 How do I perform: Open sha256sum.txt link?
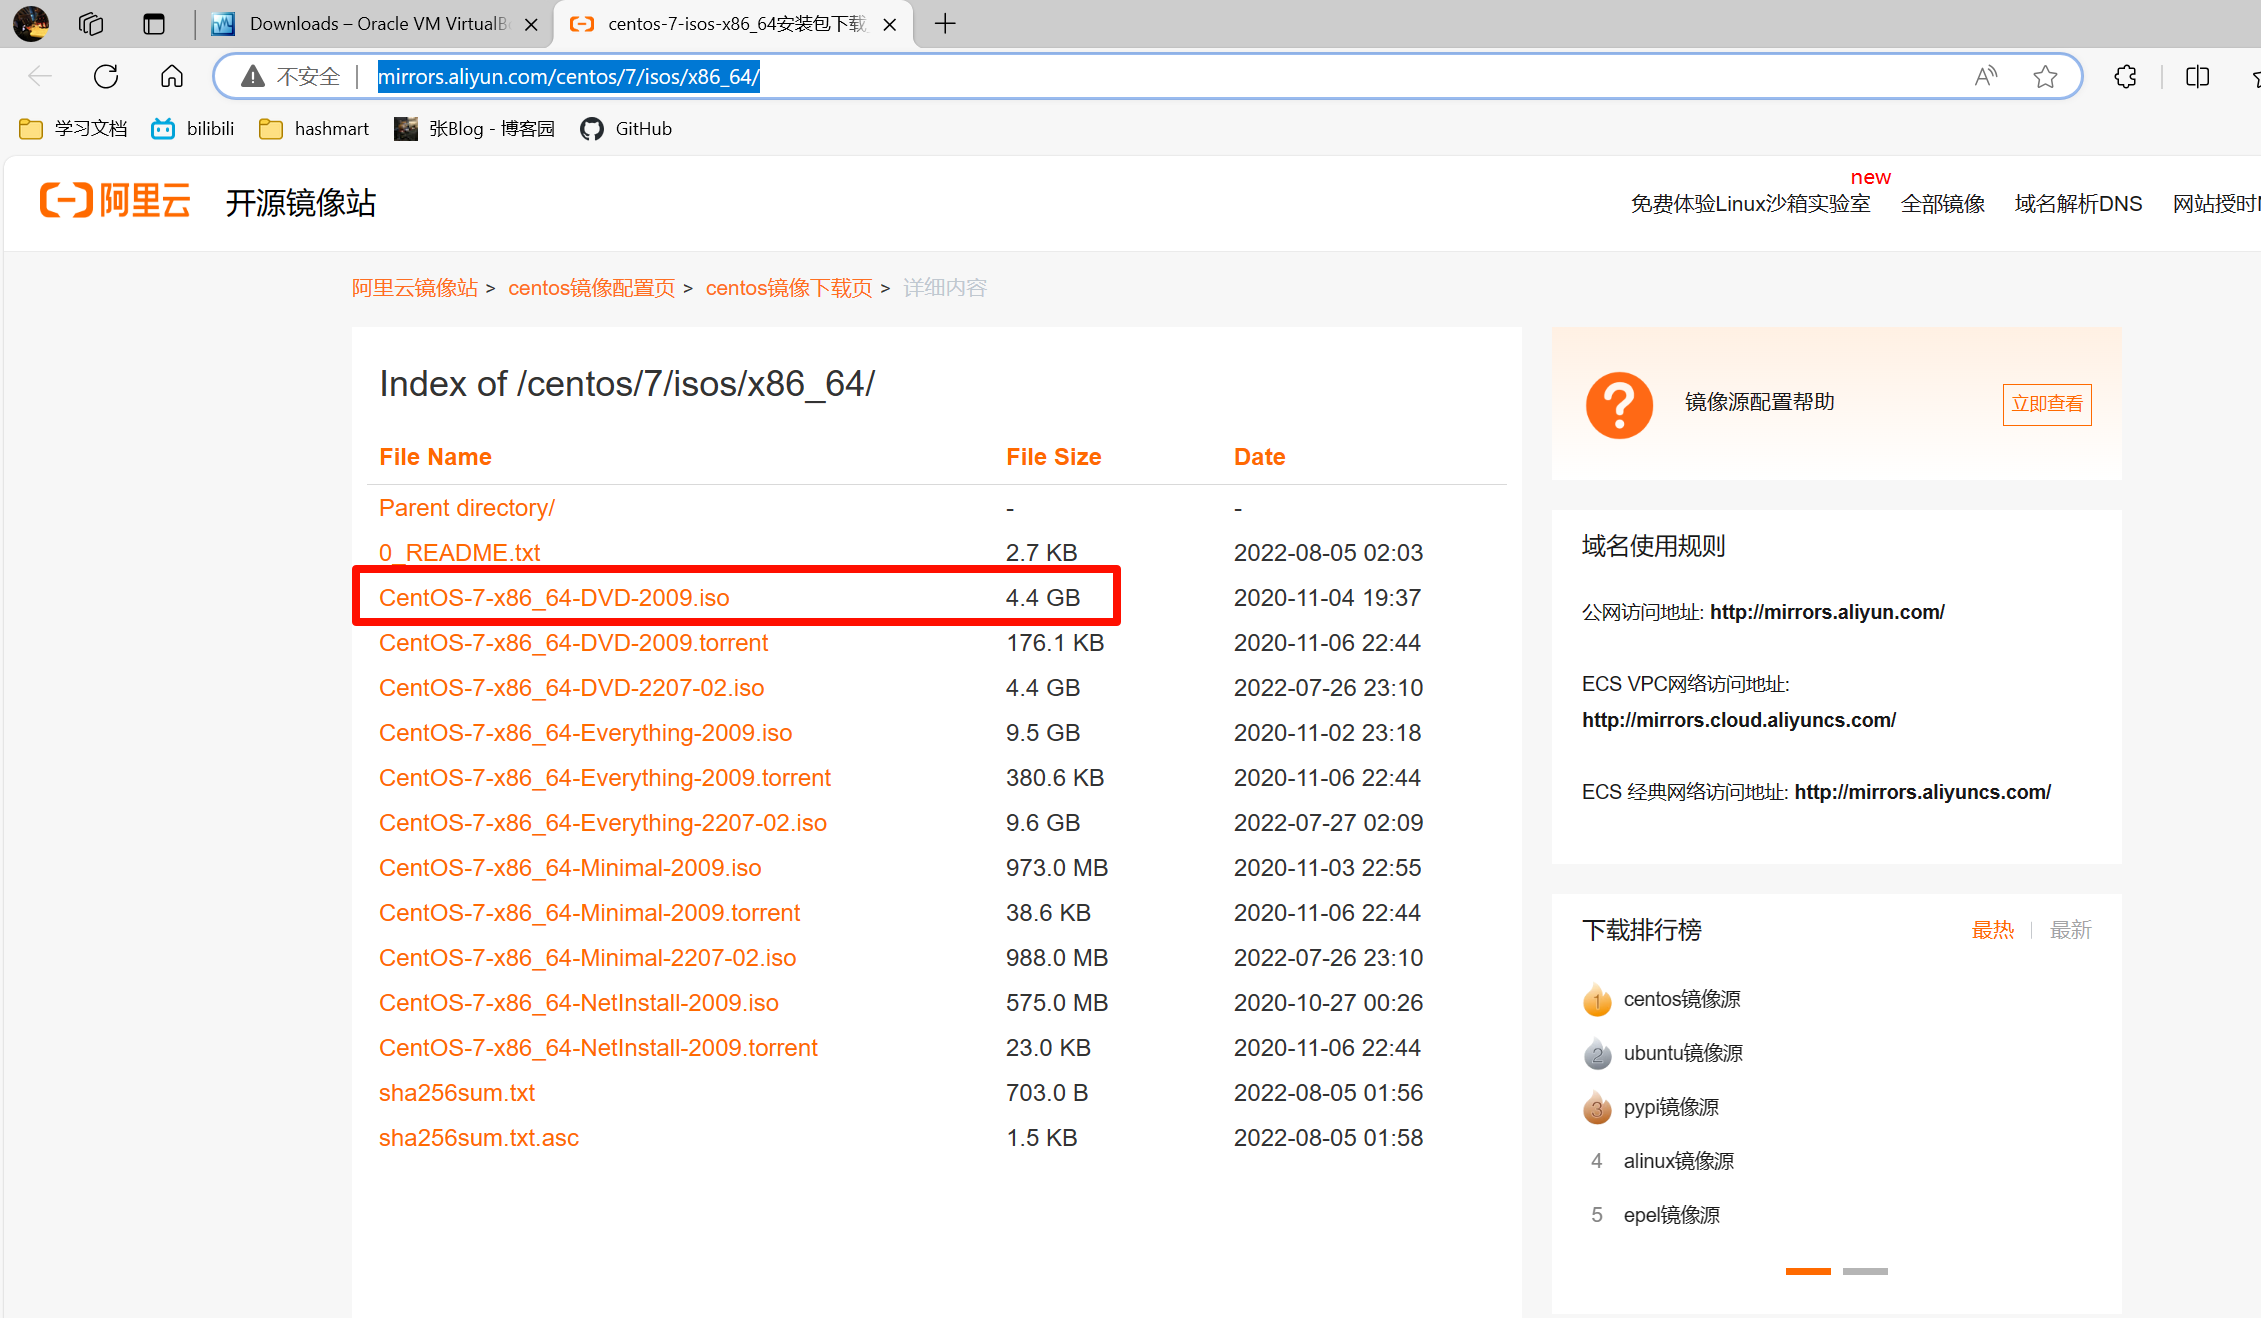tap(457, 1093)
